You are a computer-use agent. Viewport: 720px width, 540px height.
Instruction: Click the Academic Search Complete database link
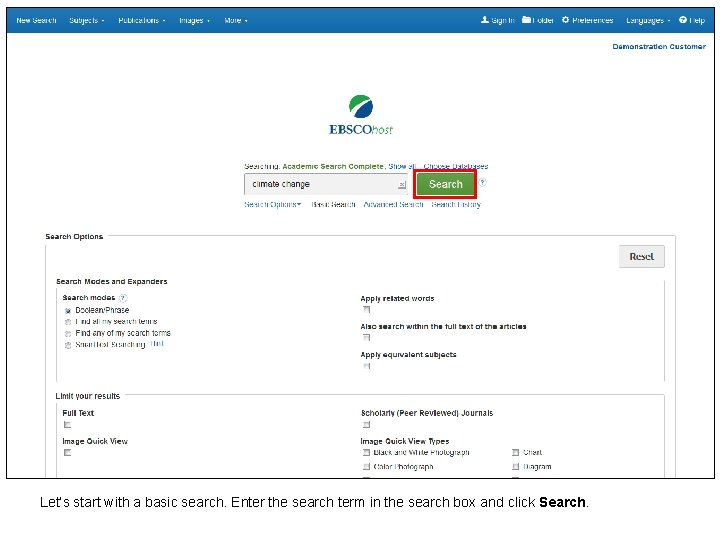(332, 166)
